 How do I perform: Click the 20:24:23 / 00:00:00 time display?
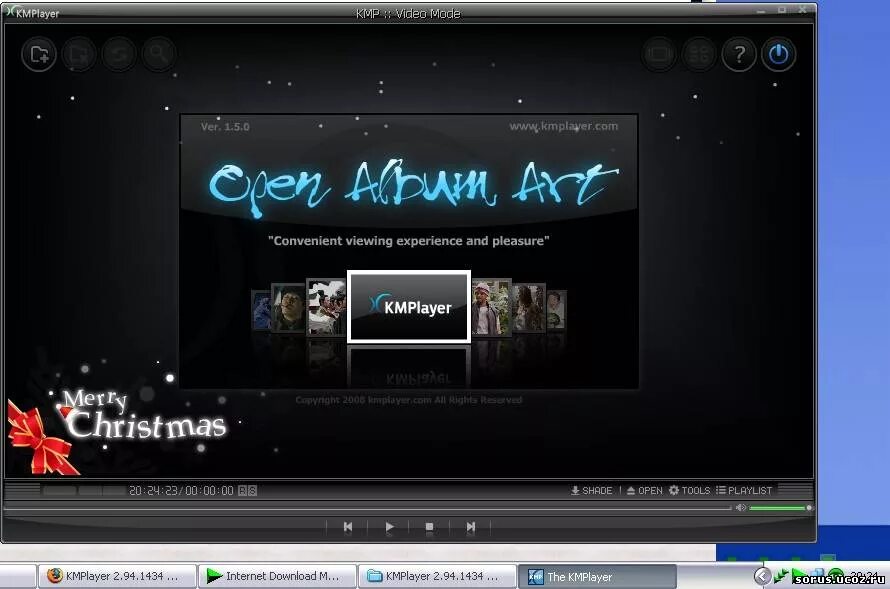[x=181, y=490]
